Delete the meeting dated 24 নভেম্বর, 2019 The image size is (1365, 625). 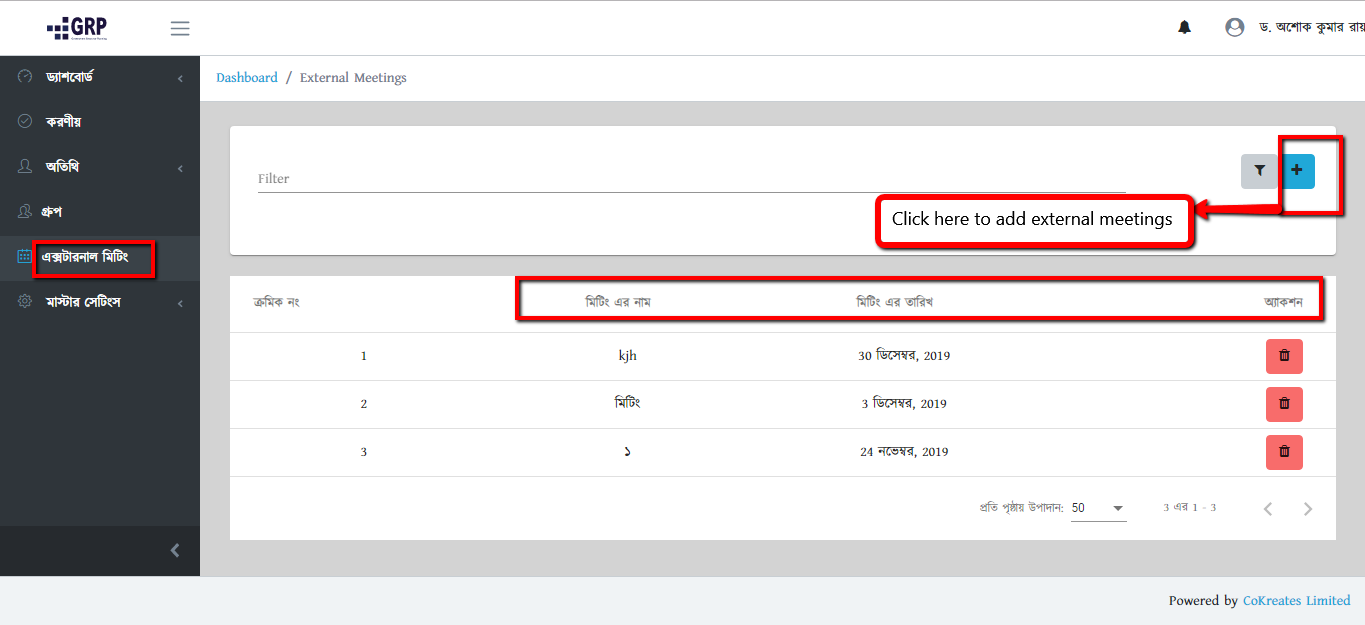(1284, 452)
